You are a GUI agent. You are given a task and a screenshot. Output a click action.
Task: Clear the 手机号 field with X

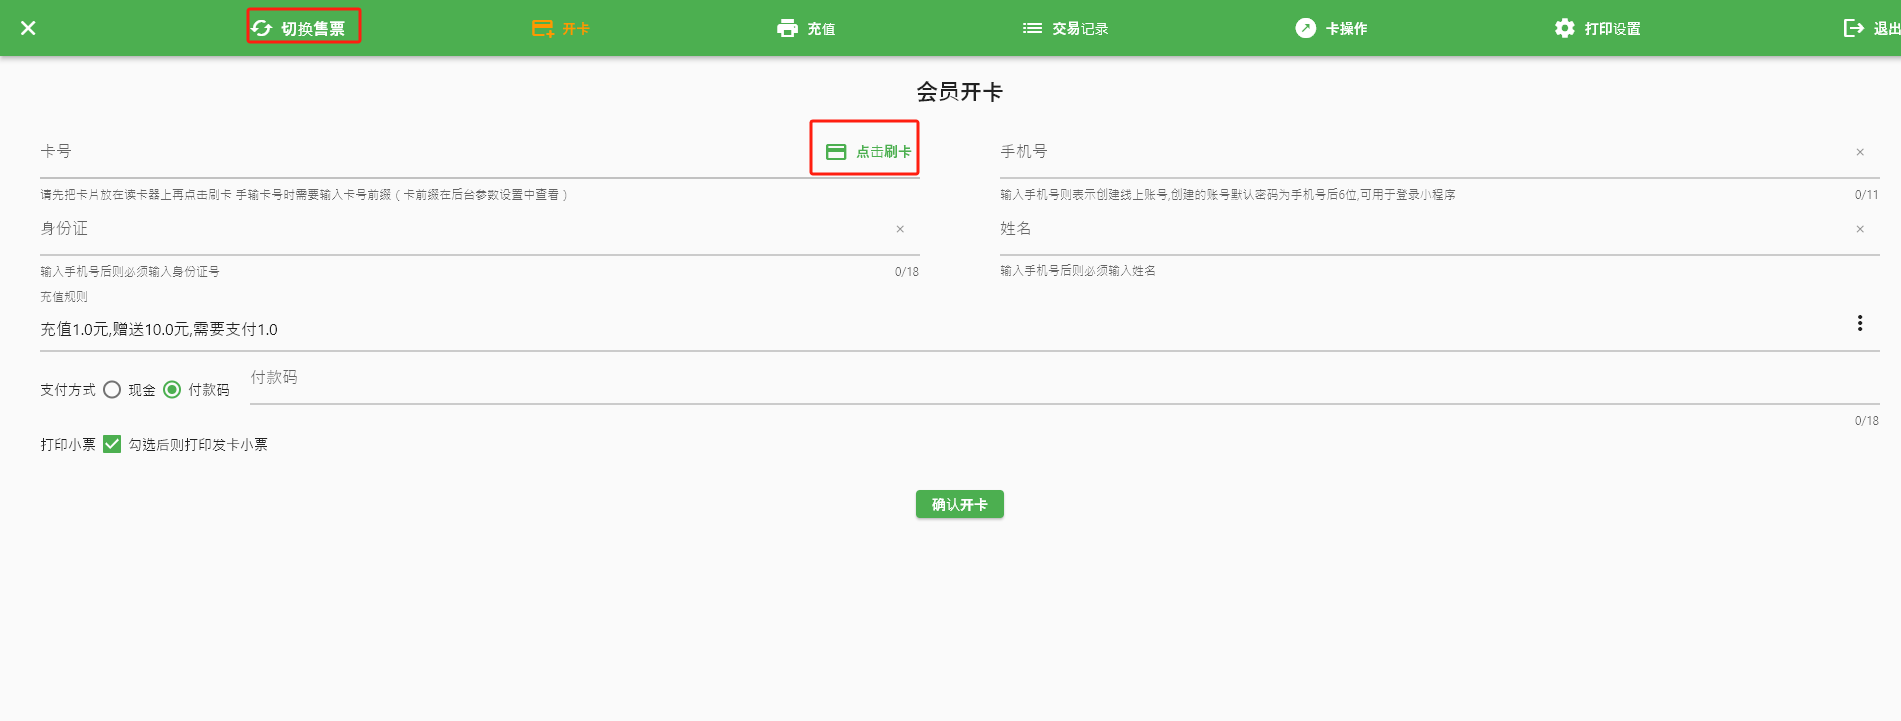[x=1859, y=152]
